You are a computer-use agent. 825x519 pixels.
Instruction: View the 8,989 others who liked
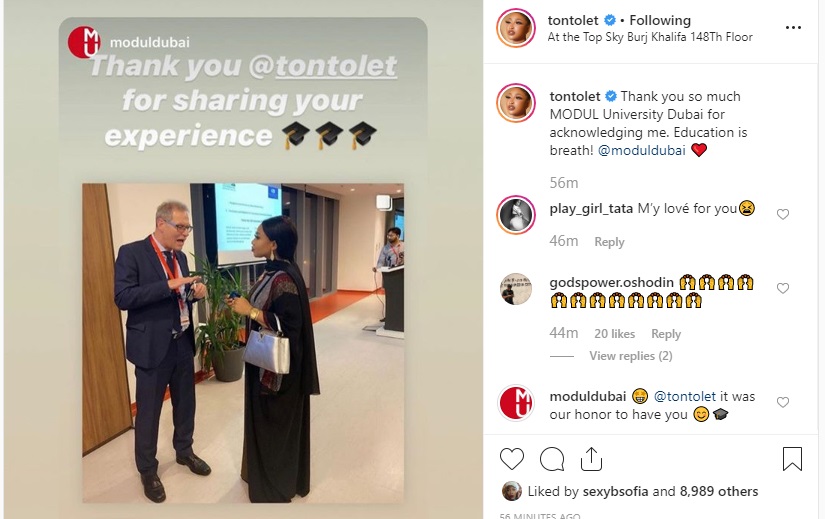tap(719, 491)
